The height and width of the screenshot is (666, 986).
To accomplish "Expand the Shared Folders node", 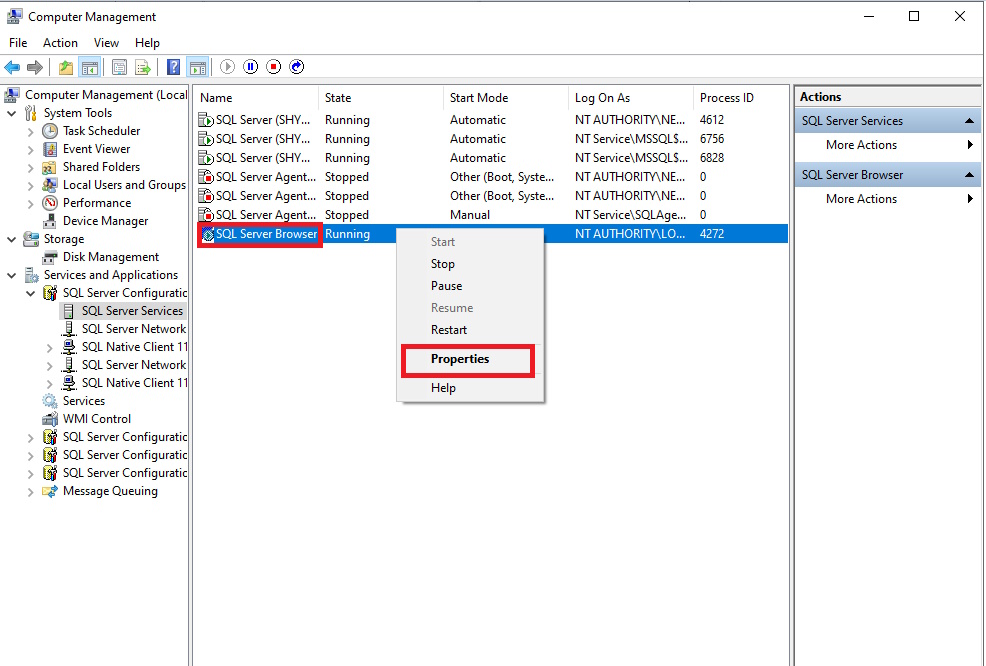I will pos(30,168).
